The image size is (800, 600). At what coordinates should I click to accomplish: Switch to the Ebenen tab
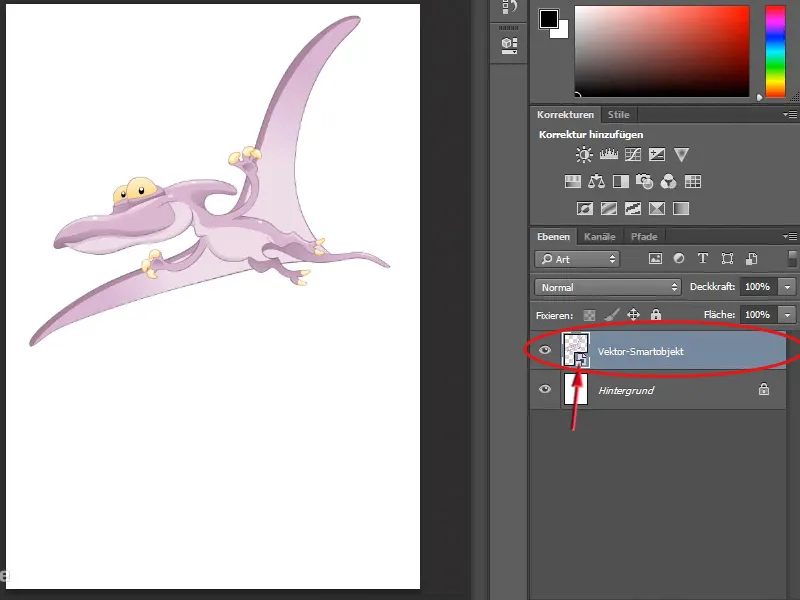point(553,237)
